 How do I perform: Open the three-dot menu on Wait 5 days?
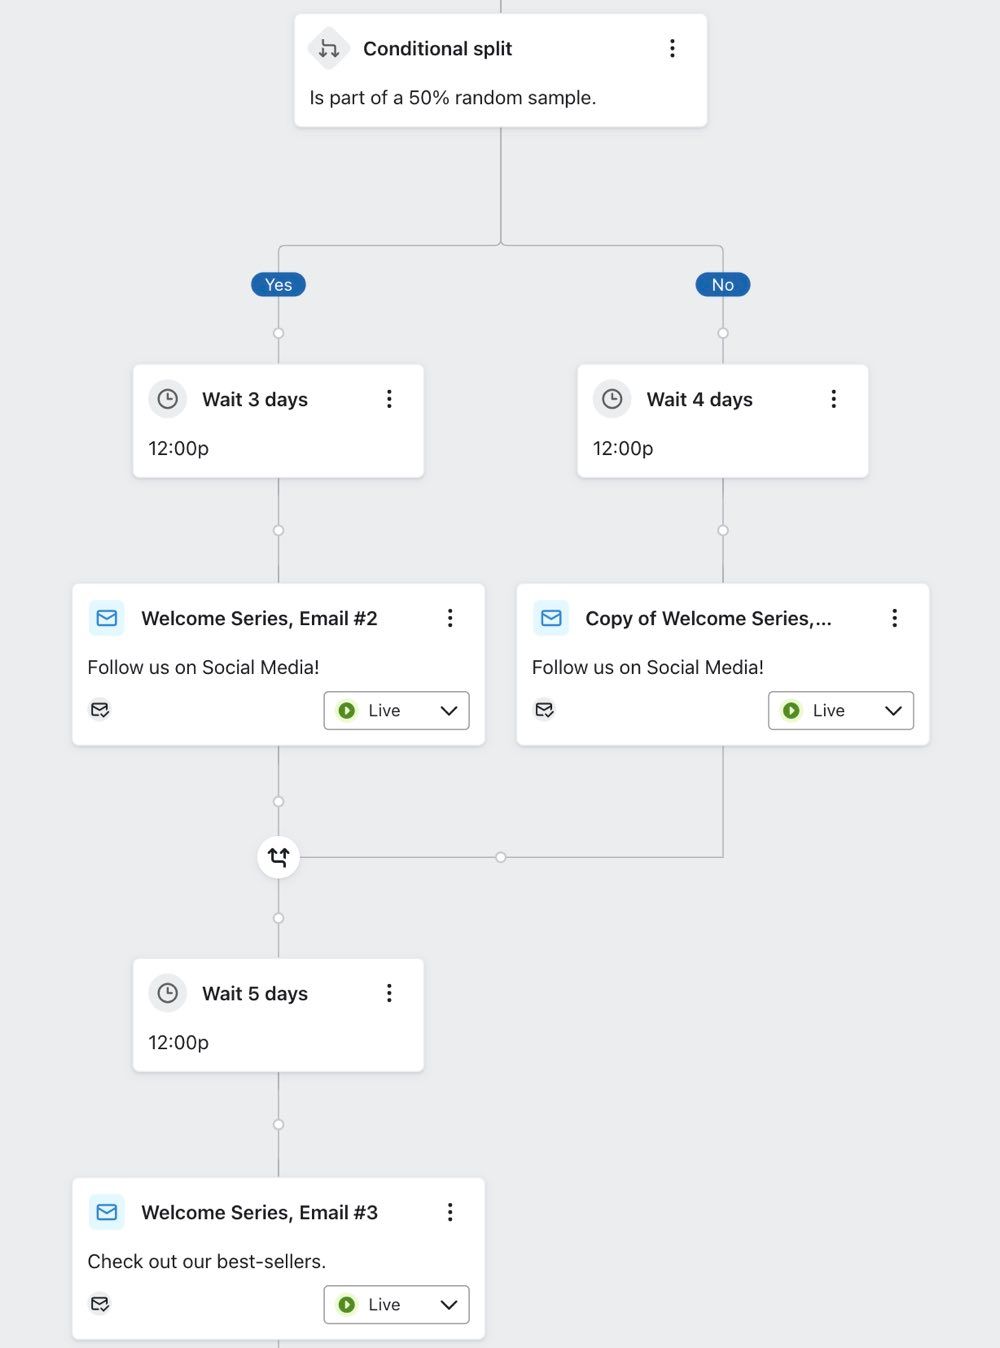coord(389,992)
